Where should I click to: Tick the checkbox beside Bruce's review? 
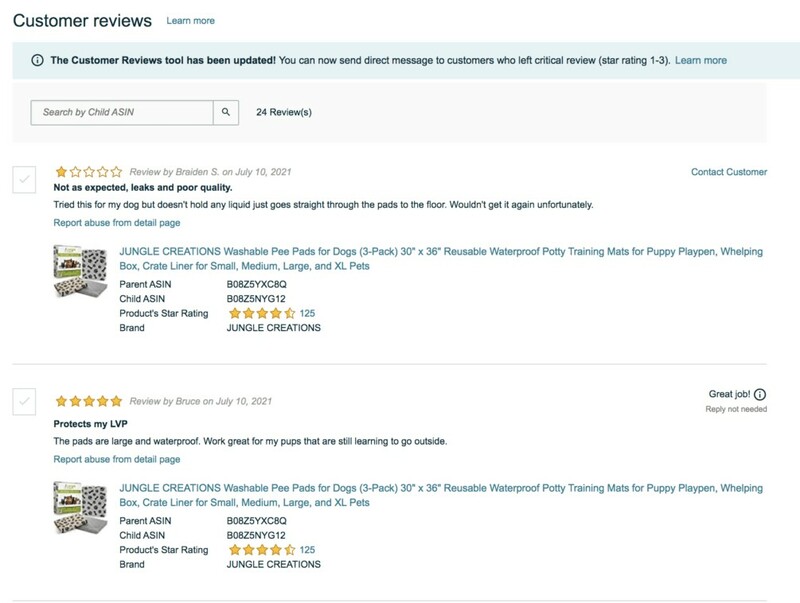pos(25,402)
